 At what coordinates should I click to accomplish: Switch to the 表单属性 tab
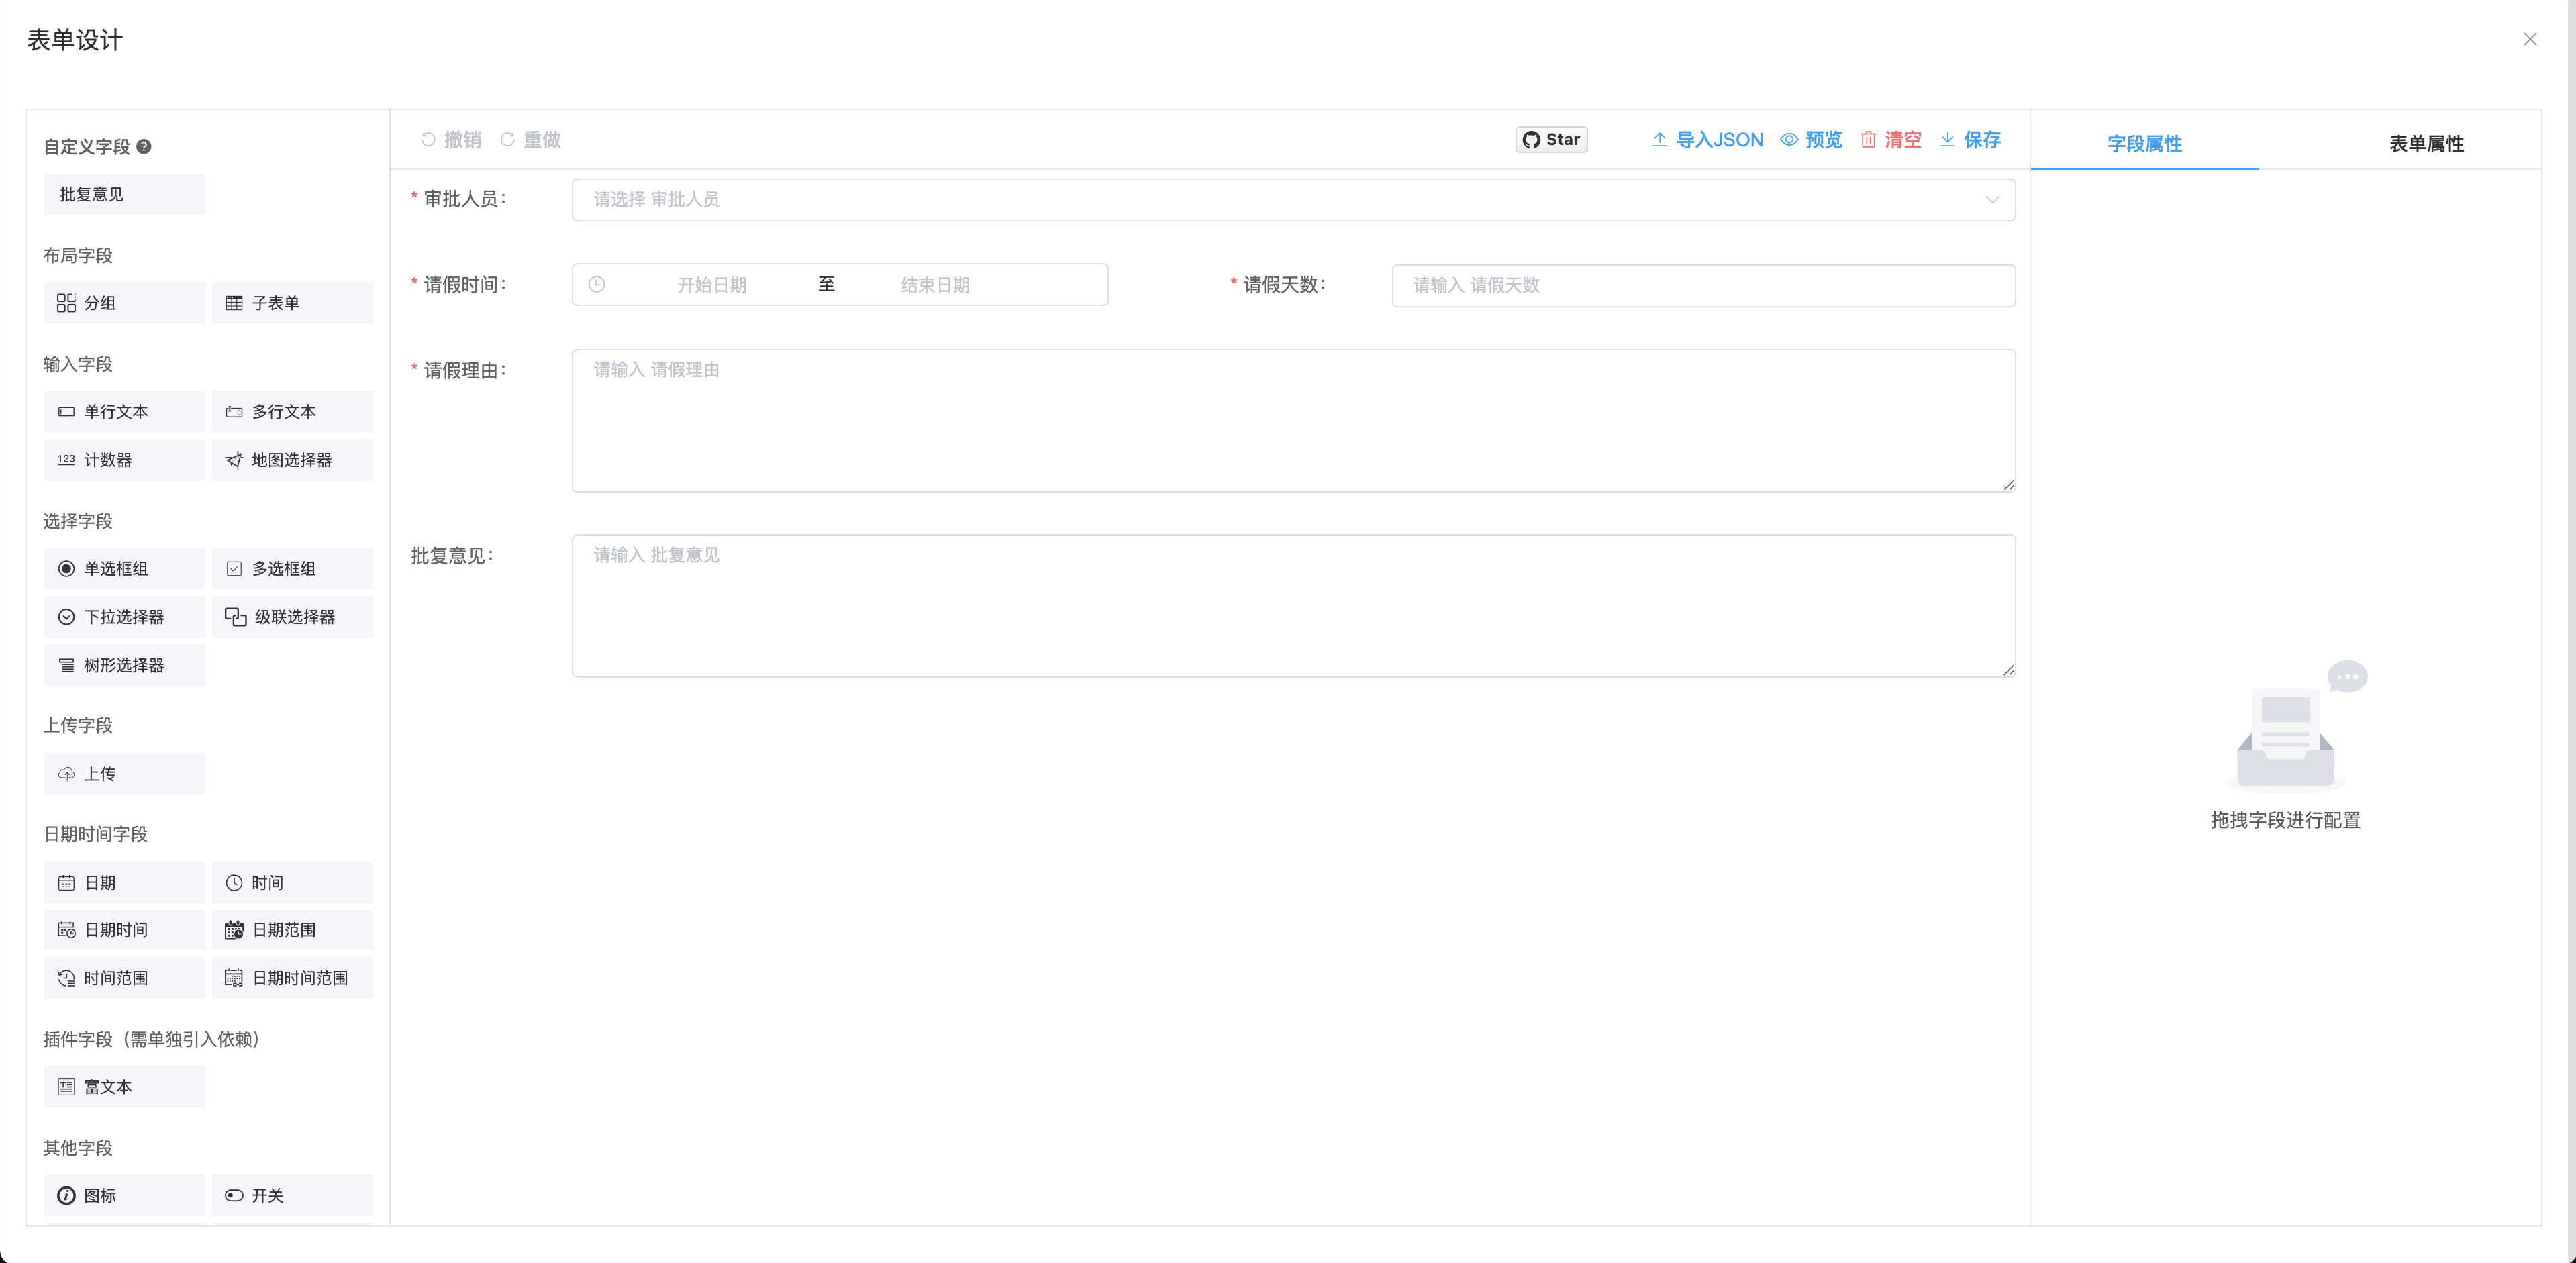tap(2426, 143)
